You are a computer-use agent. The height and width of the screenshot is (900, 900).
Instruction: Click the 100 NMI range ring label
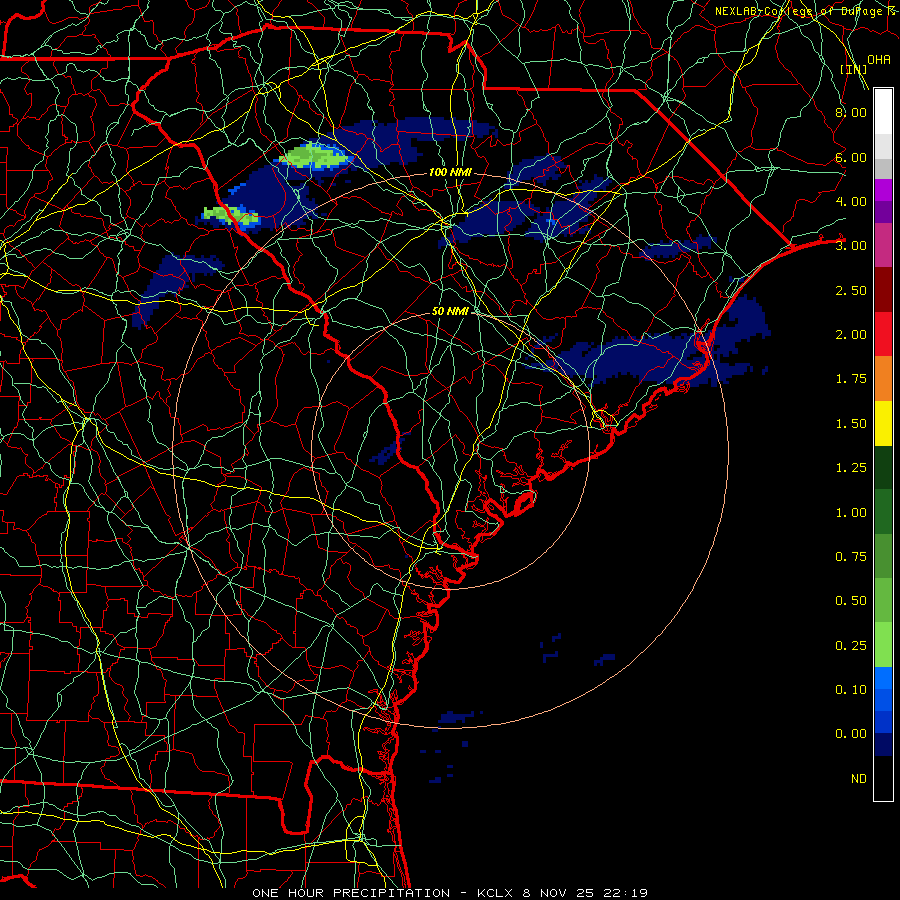coord(450,172)
